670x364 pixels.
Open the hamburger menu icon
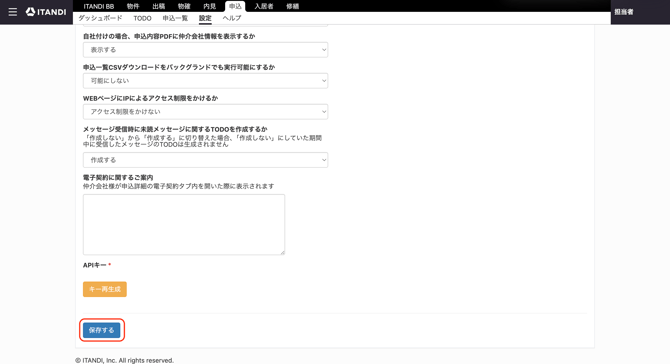coord(13,12)
